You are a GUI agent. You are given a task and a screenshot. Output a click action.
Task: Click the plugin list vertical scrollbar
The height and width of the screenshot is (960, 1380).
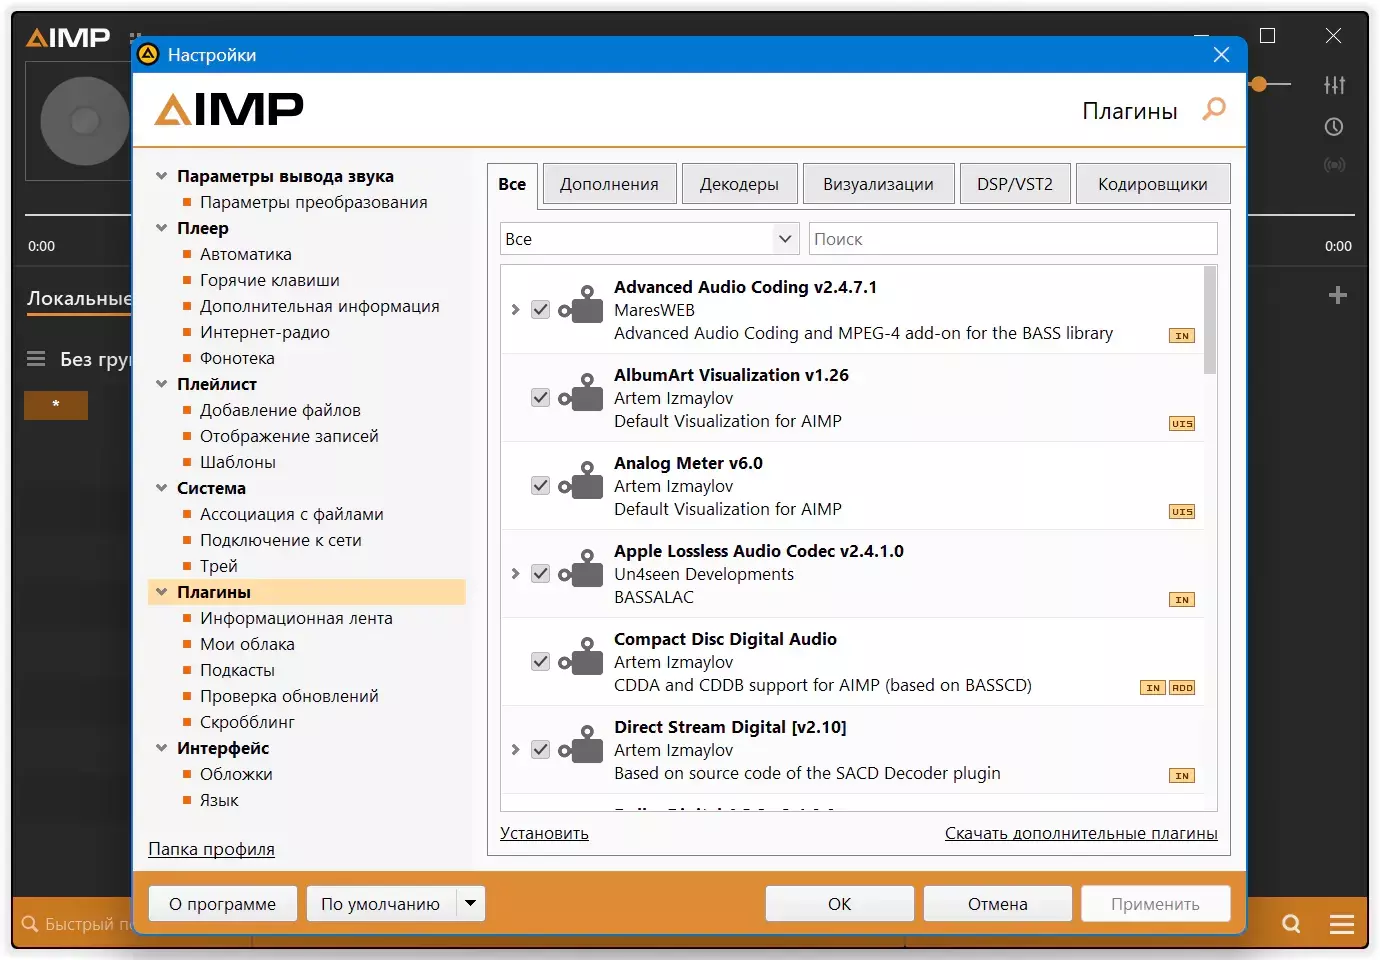pyautogui.click(x=1210, y=320)
